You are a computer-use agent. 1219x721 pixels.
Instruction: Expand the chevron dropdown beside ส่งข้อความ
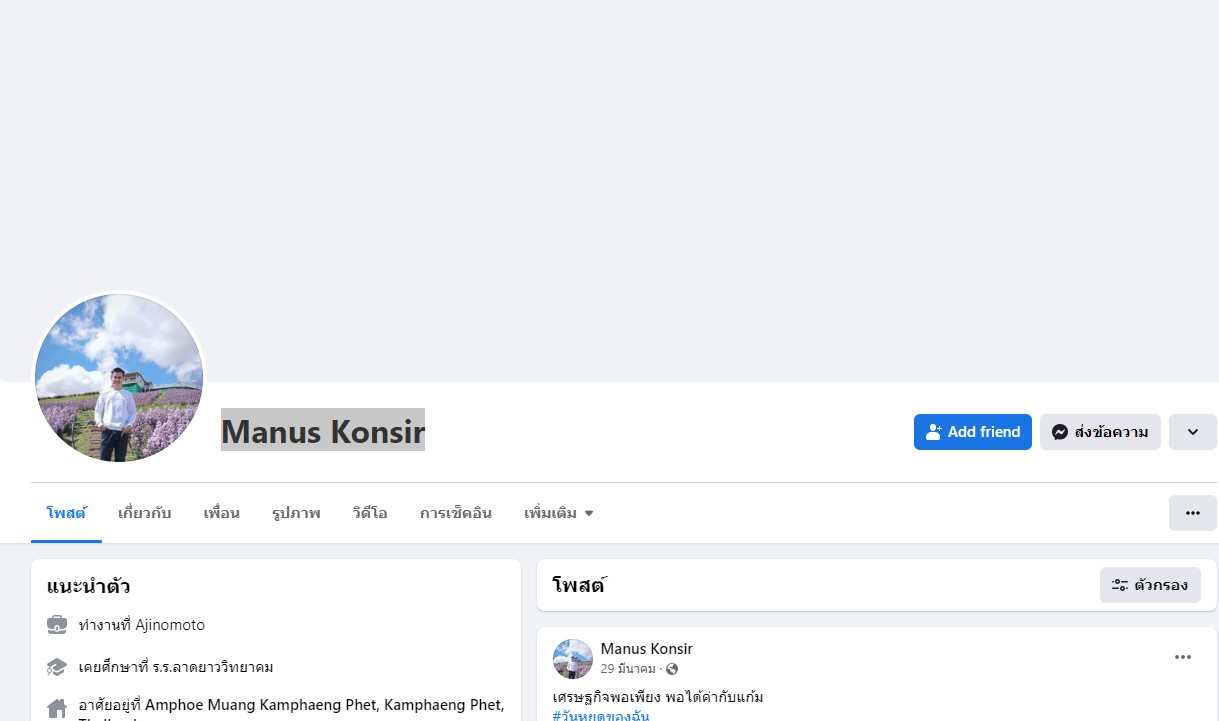point(1192,432)
